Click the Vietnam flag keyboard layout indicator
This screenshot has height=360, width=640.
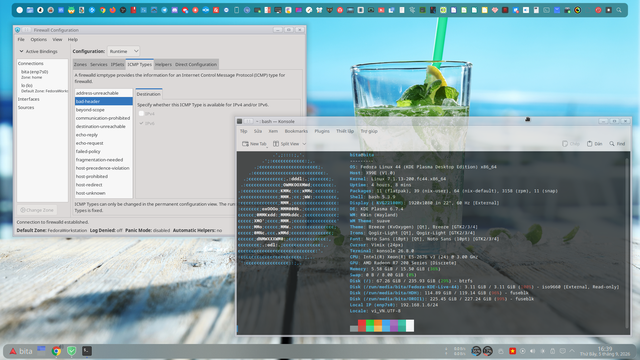[513, 351]
